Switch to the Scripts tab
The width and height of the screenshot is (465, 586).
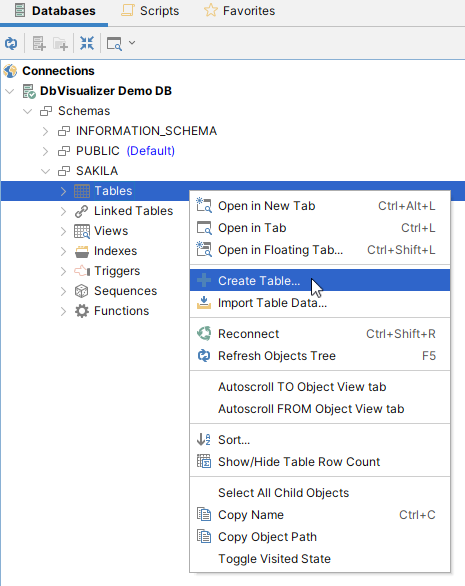click(x=150, y=11)
